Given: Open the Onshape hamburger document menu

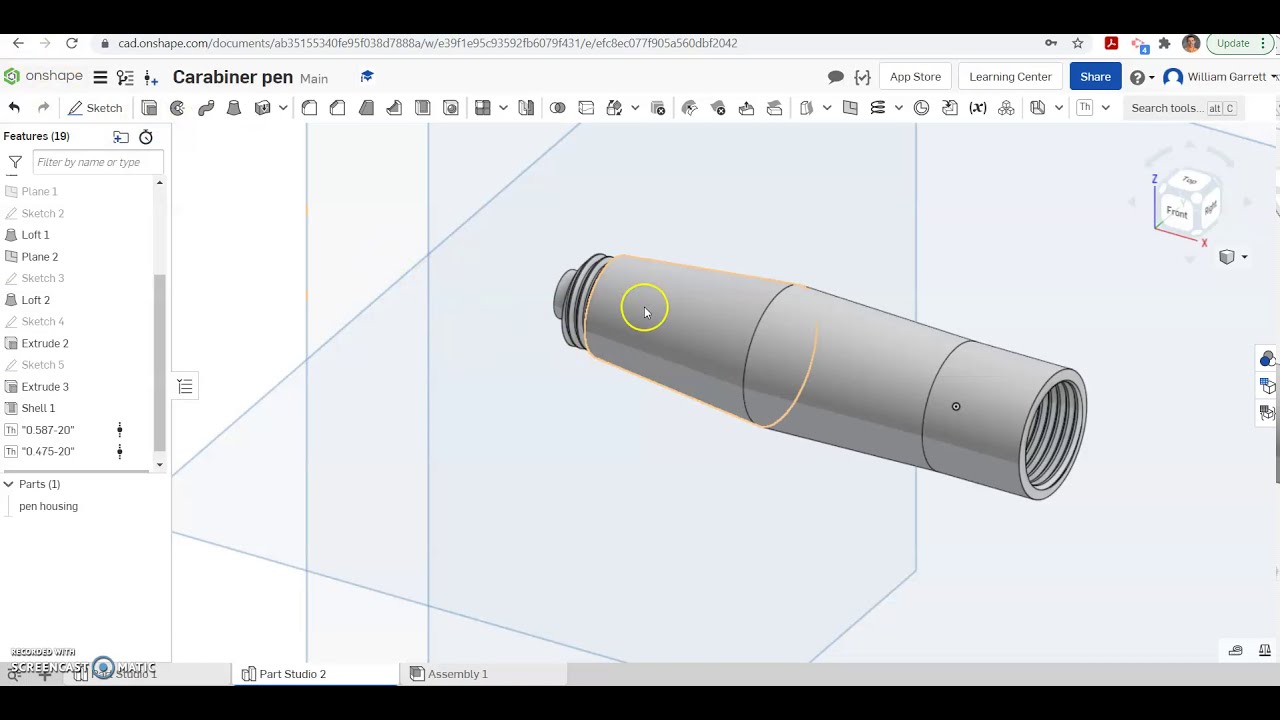Looking at the screenshot, I should [x=100, y=77].
